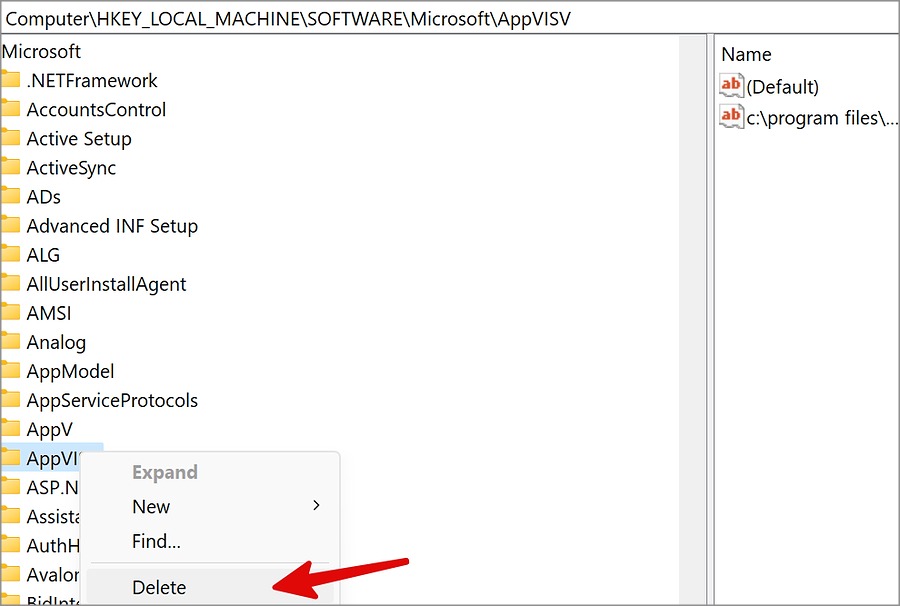Image resolution: width=900 pixels, height=606 pixels.
Task: Select the Microsoft parent key
Action: [41, 51]
